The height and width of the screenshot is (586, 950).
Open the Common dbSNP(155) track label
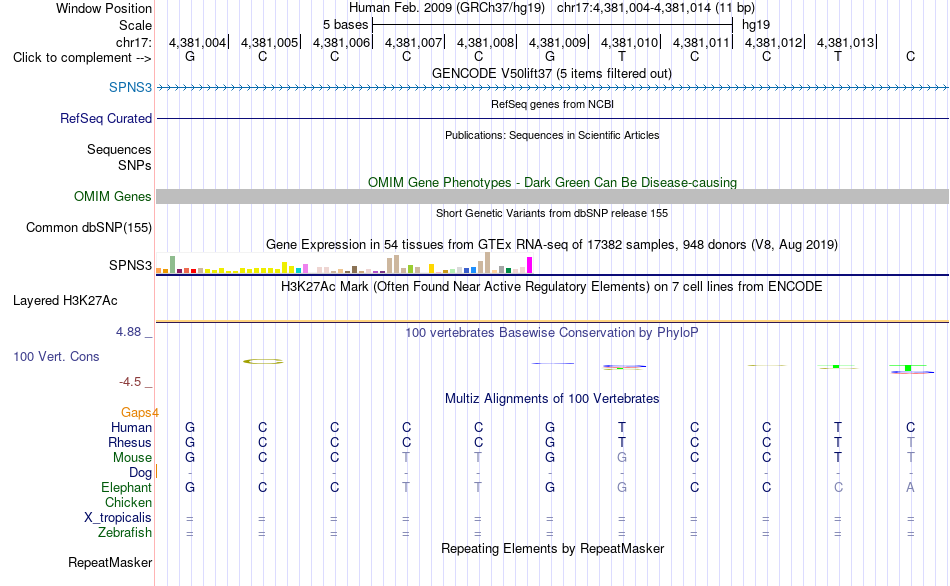click(x=89, y=227)
